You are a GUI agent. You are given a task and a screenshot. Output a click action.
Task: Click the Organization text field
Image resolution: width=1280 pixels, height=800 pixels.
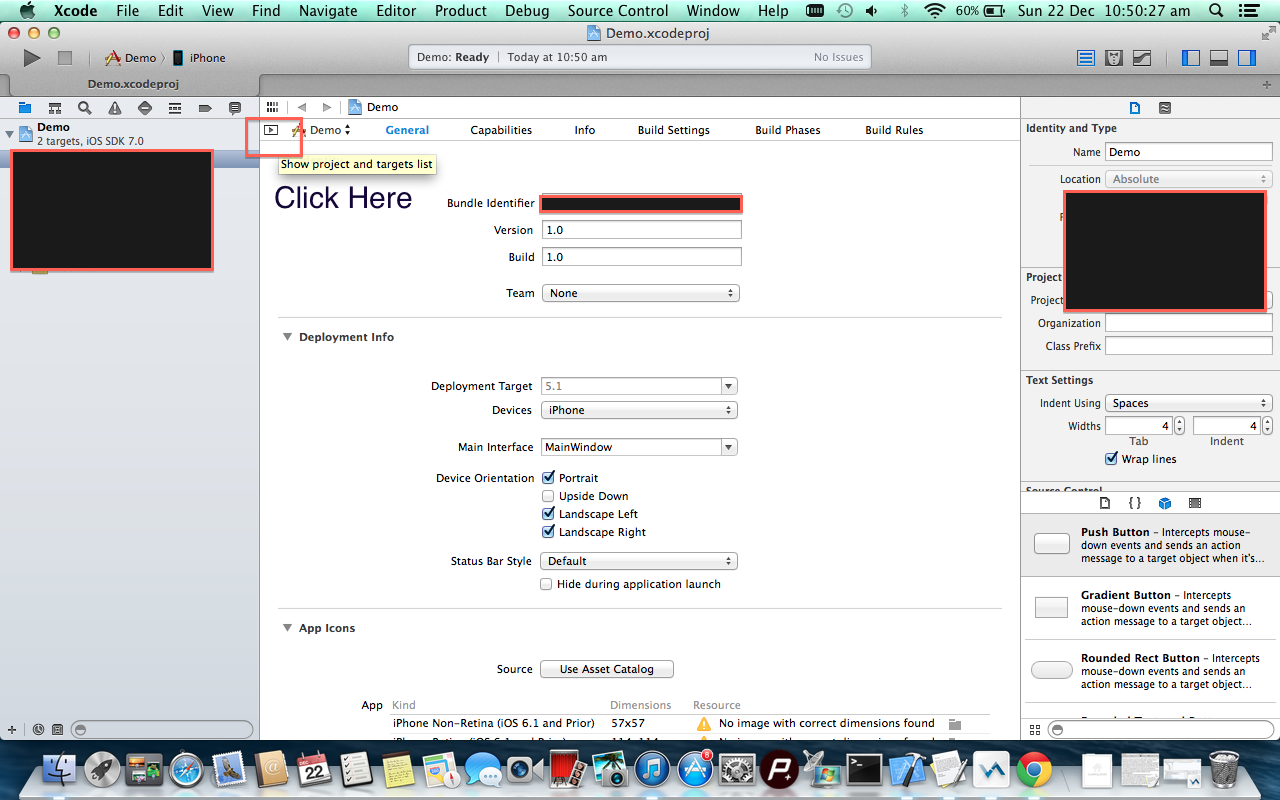1189,323
